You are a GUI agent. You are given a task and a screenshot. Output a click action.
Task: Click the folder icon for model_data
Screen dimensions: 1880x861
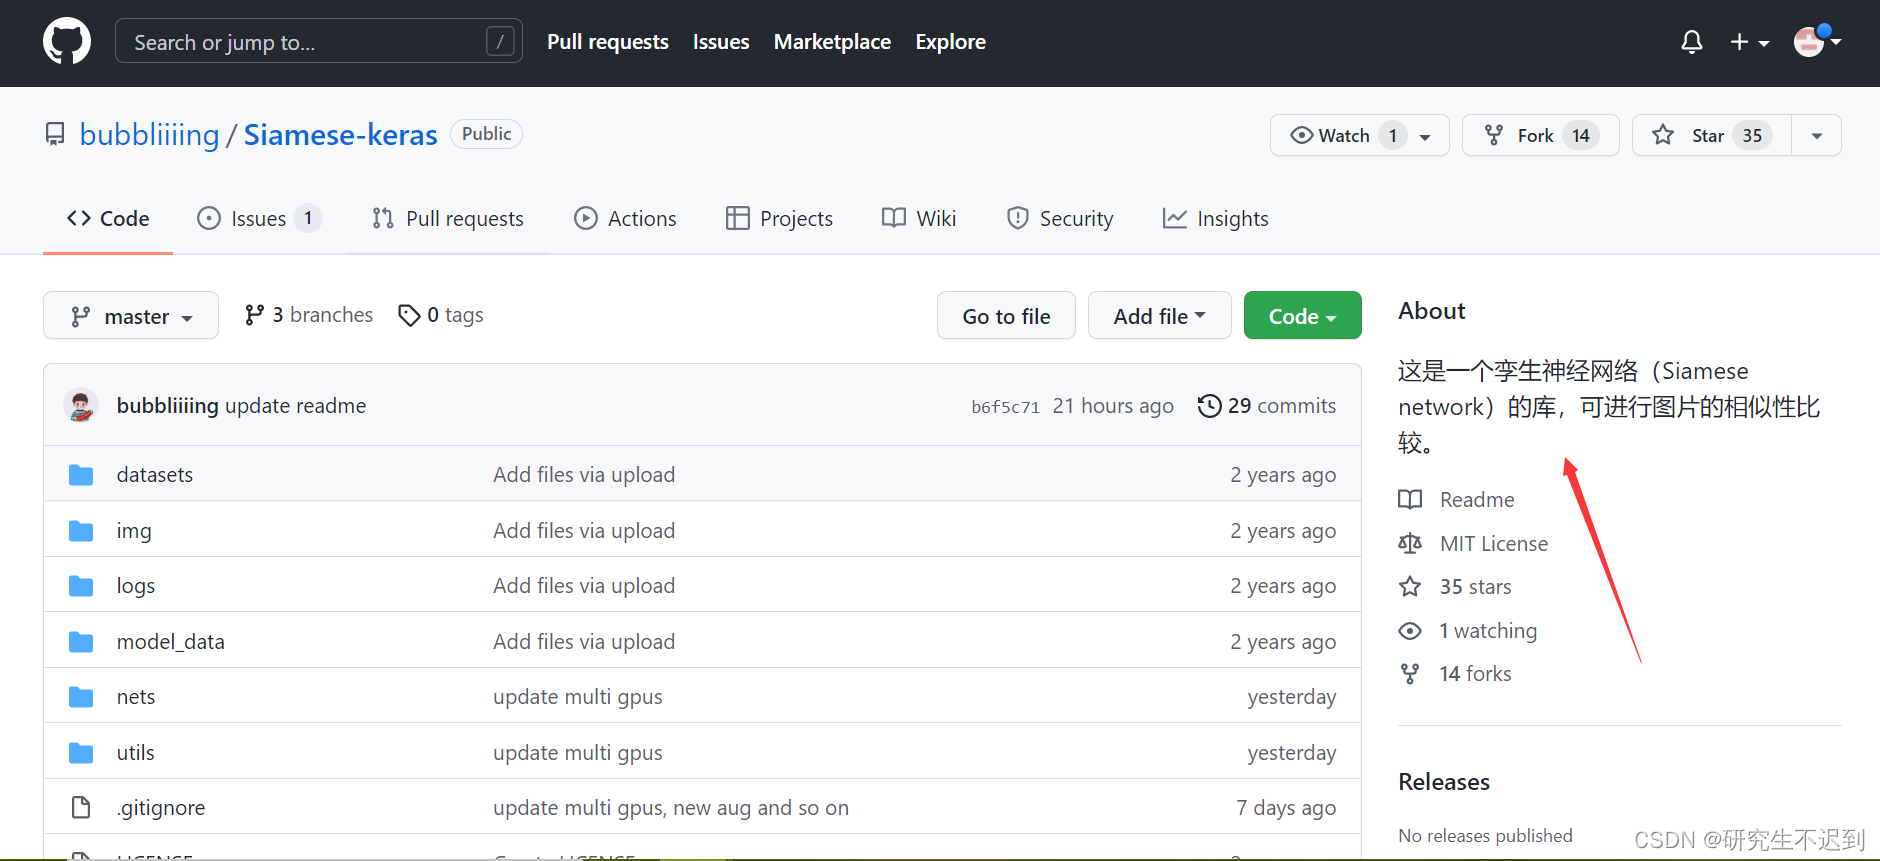click(81, 642)
